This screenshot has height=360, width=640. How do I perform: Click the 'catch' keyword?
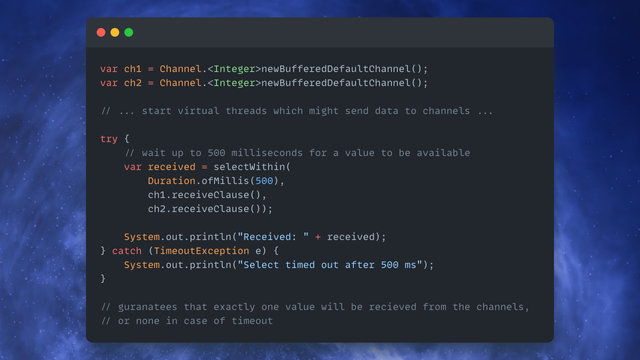pos(127,251)
